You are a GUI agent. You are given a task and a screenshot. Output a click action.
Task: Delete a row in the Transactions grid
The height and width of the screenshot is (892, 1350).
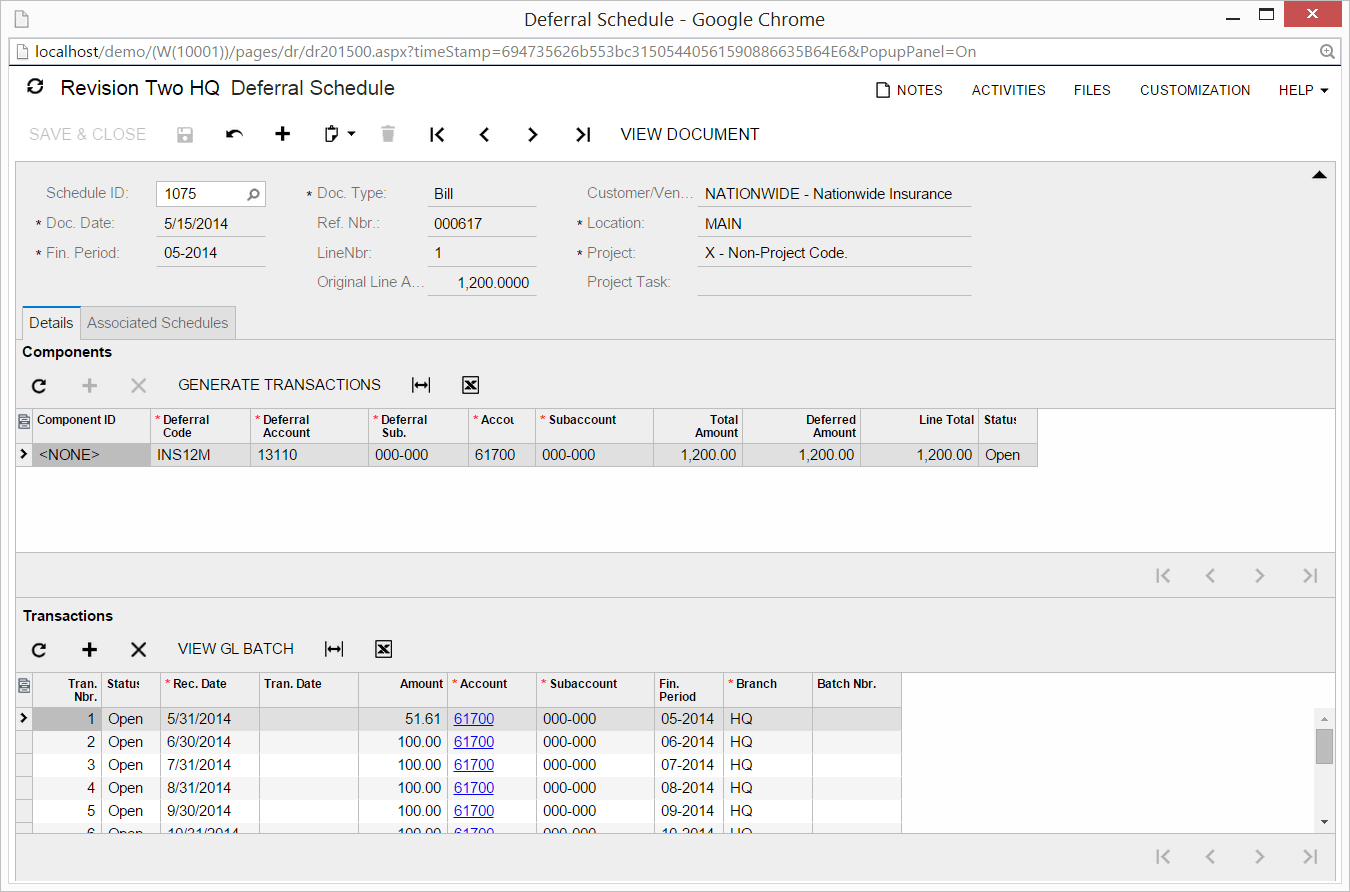coord(139,649)
